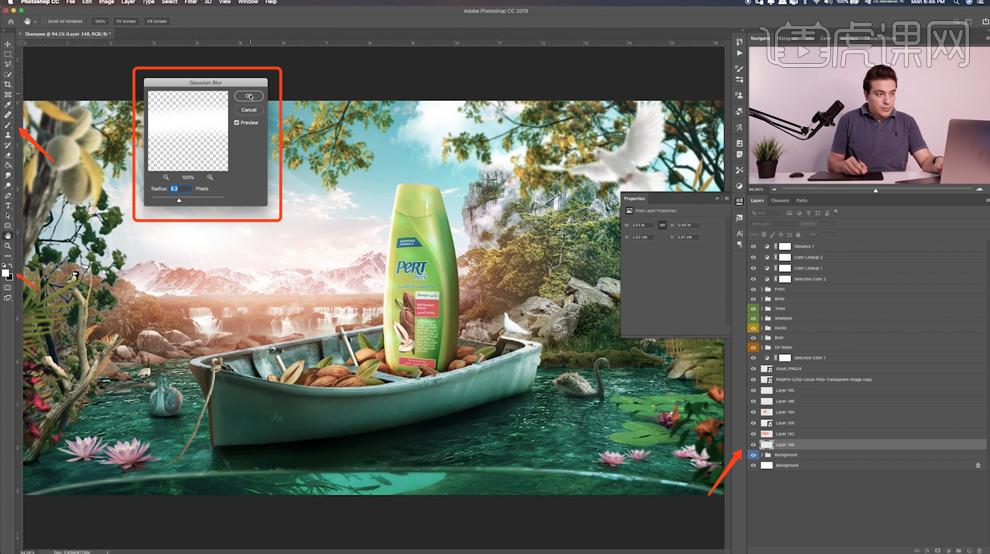Viewport: 990px width, 554px height.
Task: Open the Shampoo document tab
Action: tap(68, 34)
